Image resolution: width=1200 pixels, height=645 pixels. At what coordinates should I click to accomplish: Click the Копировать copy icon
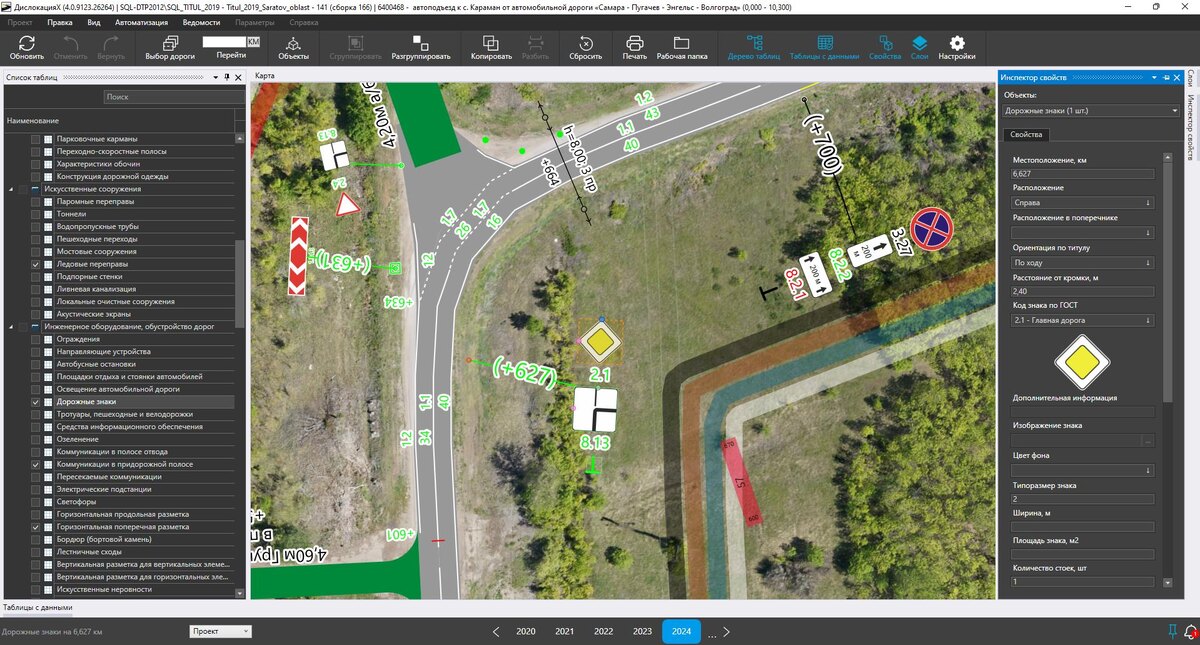[491, 43]
